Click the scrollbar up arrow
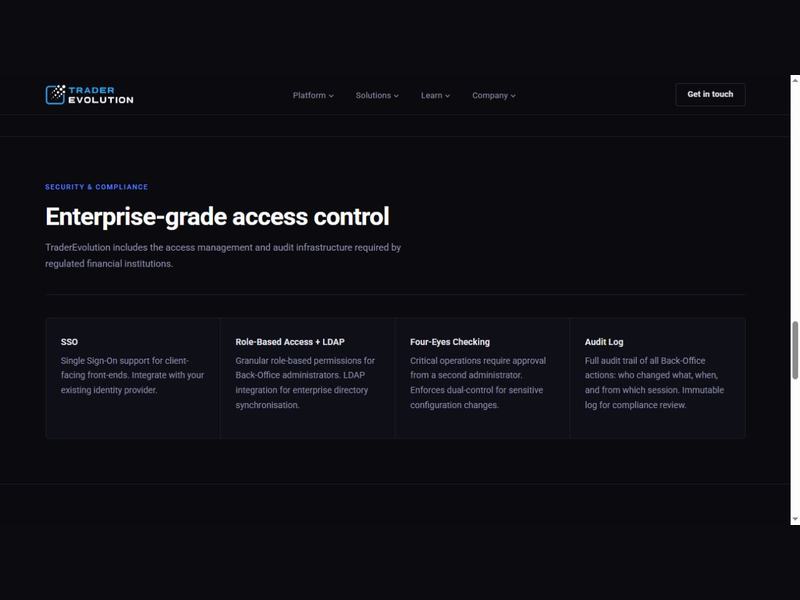This screenshot has height=600, width=800. (795, 80)
